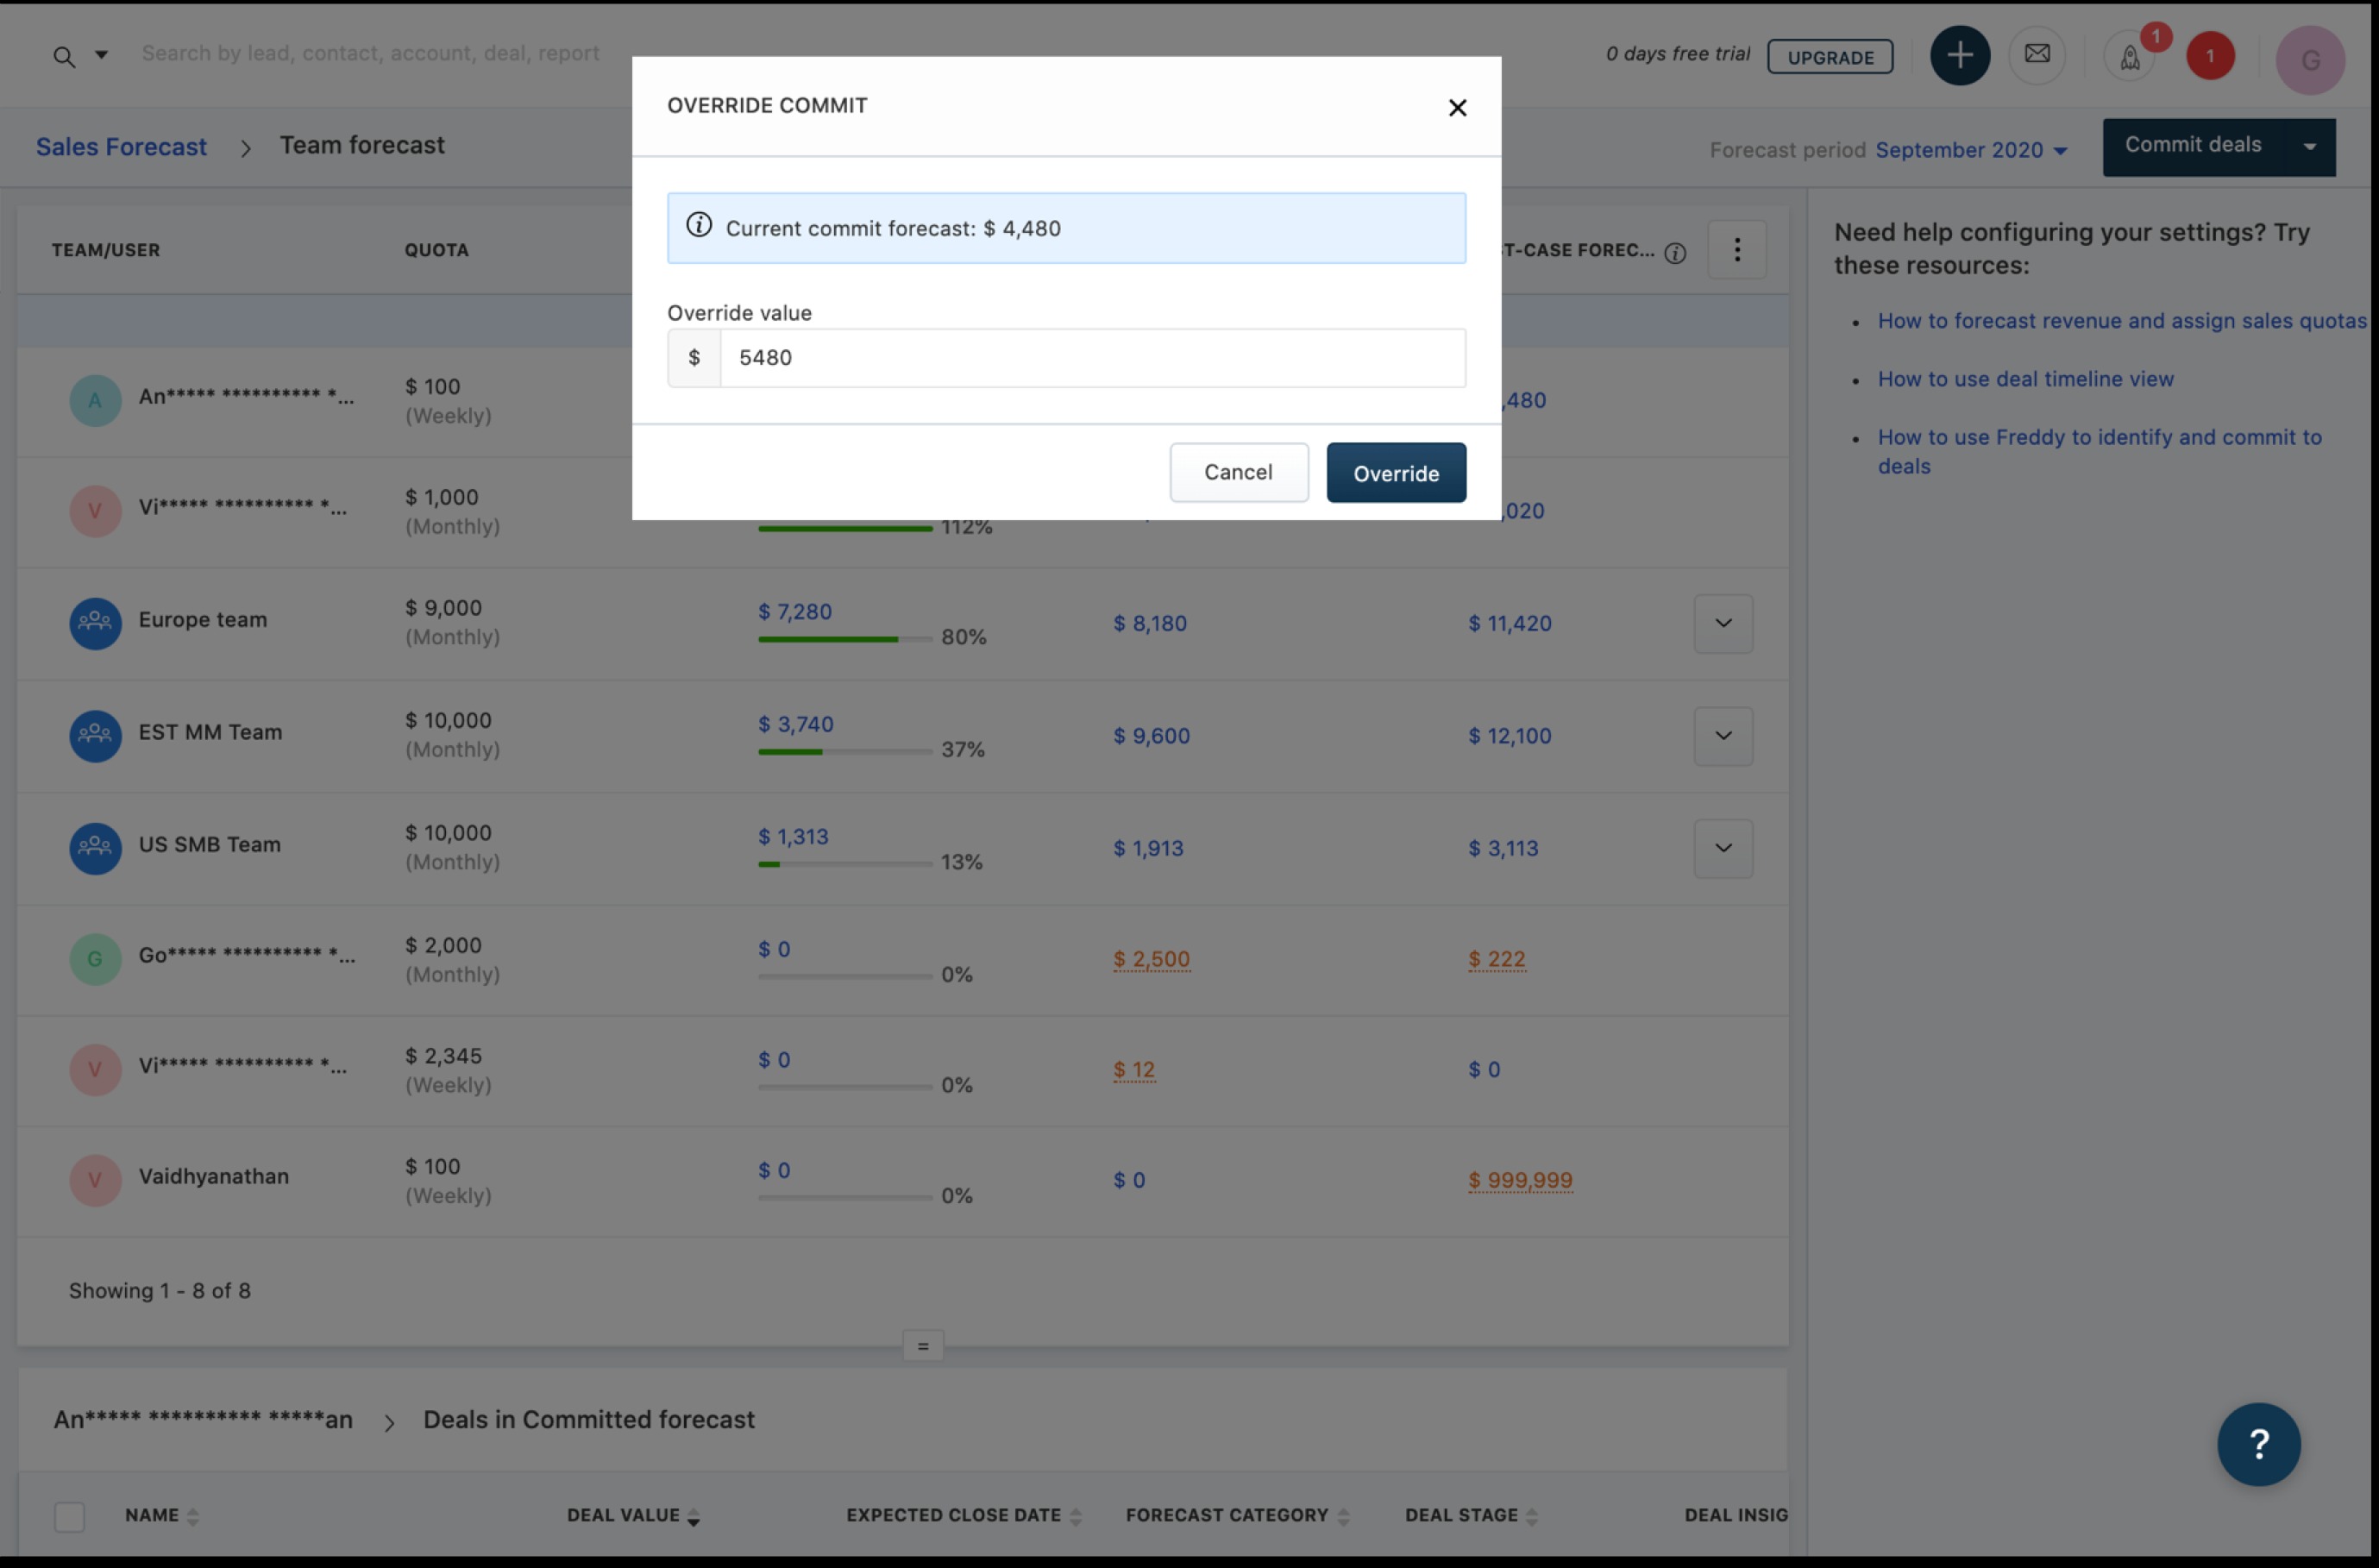
Task: Open the overridden $ 999,999 best-case value
Action: [1520, 1180]
